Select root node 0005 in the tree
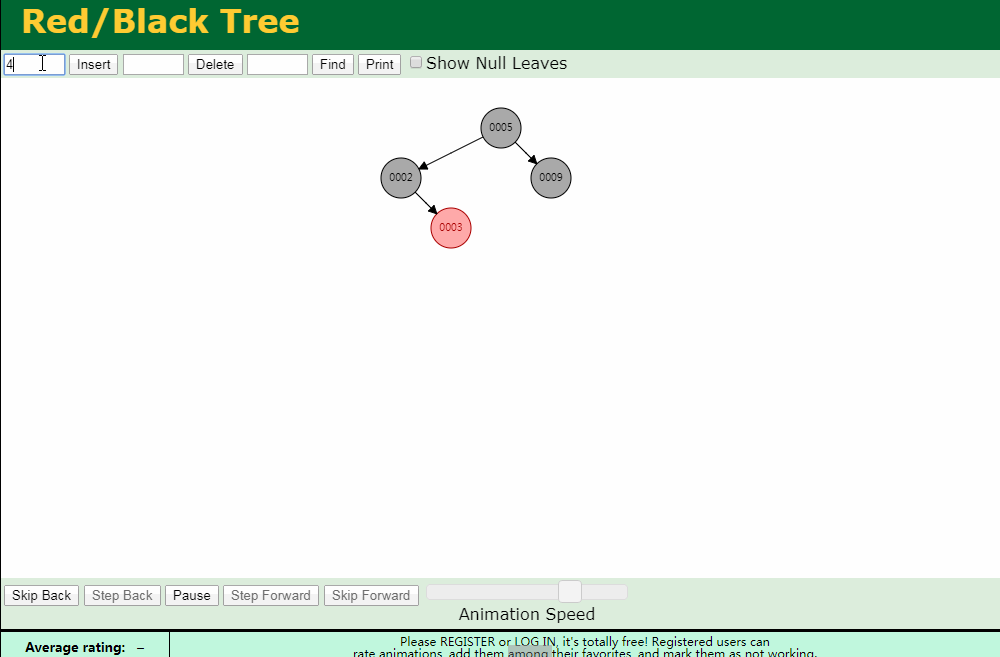Image resolution: width=1000 pixels, height=657 pixels. (501, 127)
